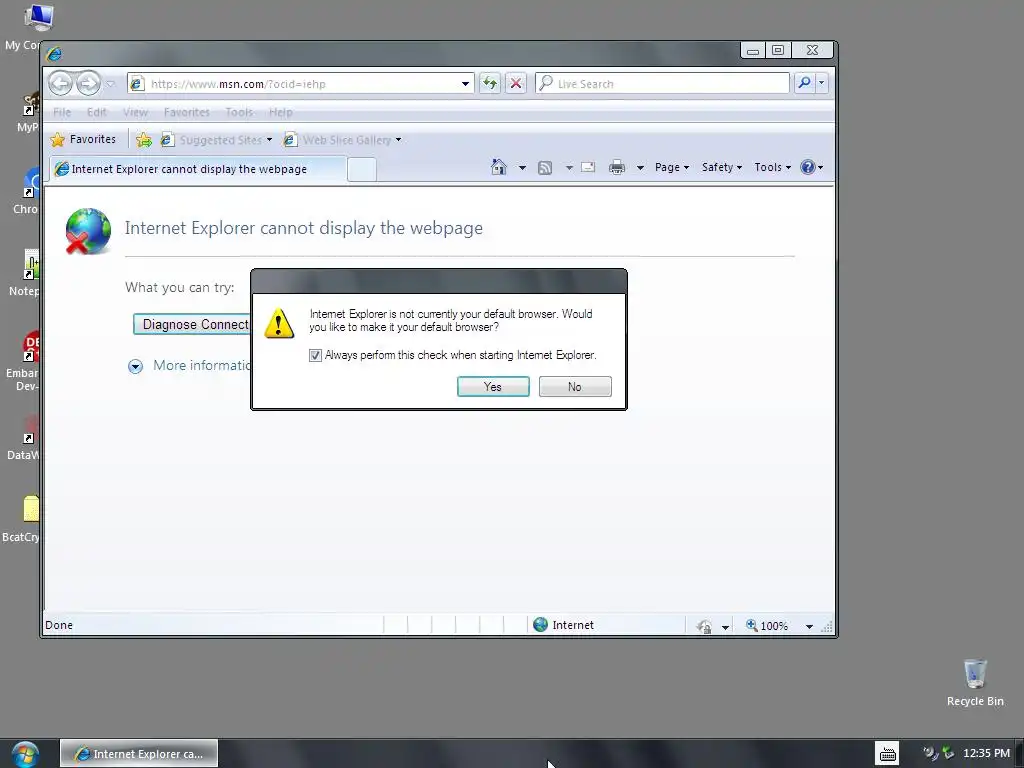Click the Internet Explorer title bar icon
This screenshot has width=1024, height=768.
[54, 53]
